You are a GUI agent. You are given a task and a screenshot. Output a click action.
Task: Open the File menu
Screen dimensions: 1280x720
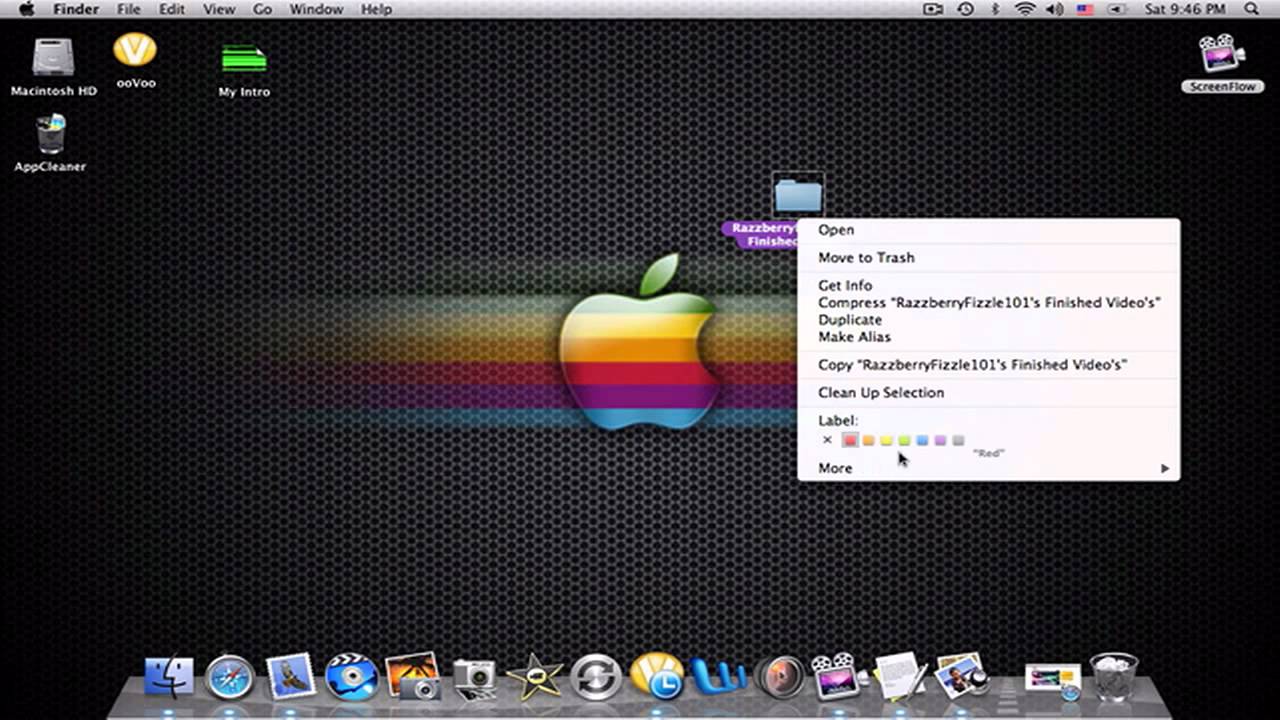[x=129, y=9]
